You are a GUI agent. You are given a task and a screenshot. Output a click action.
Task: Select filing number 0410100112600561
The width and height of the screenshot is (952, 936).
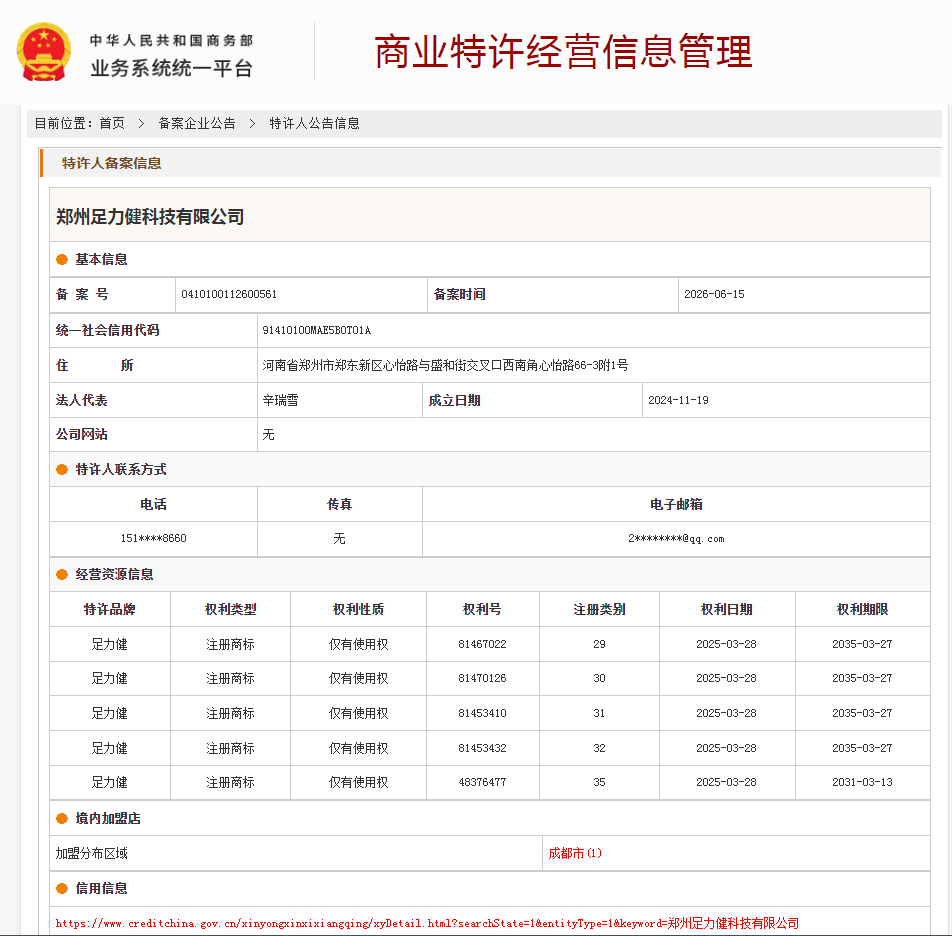(229, 294)
